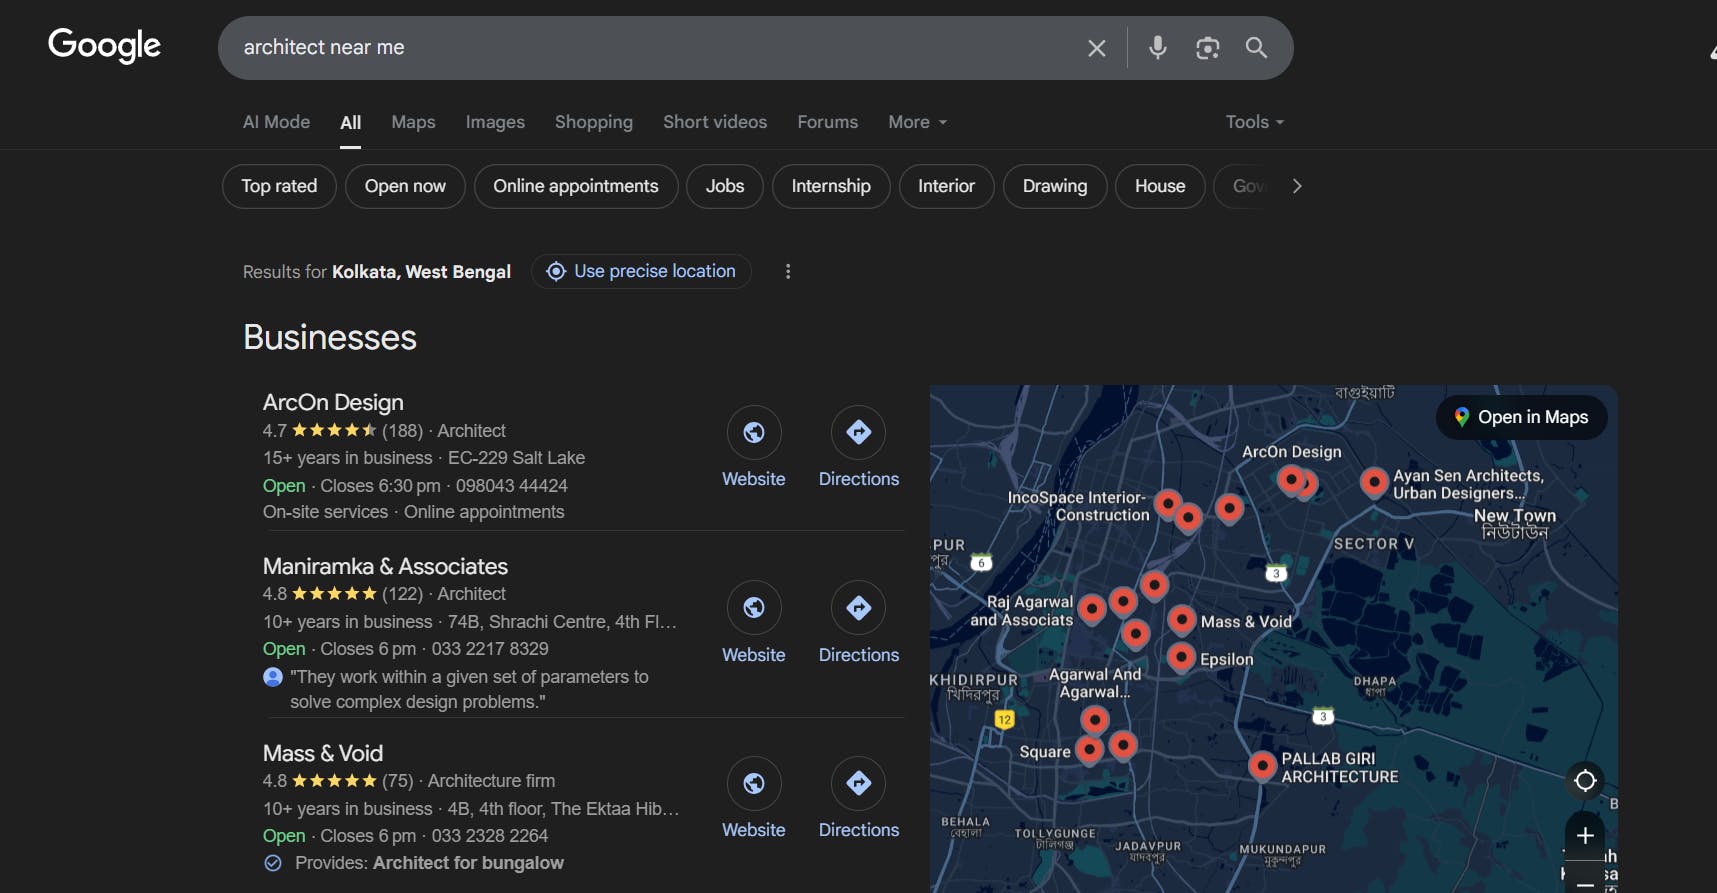Click the PALLAB GIRI ARCHITECTURE map pin

(1262, 767)
